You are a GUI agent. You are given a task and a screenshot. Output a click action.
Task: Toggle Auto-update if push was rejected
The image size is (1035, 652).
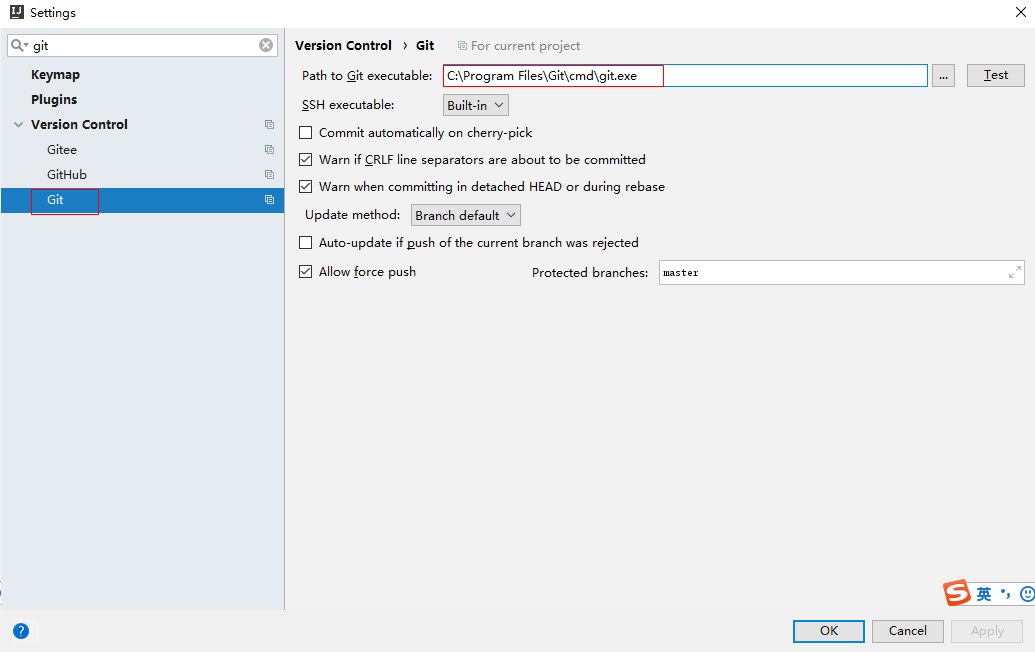pos(306,243)
